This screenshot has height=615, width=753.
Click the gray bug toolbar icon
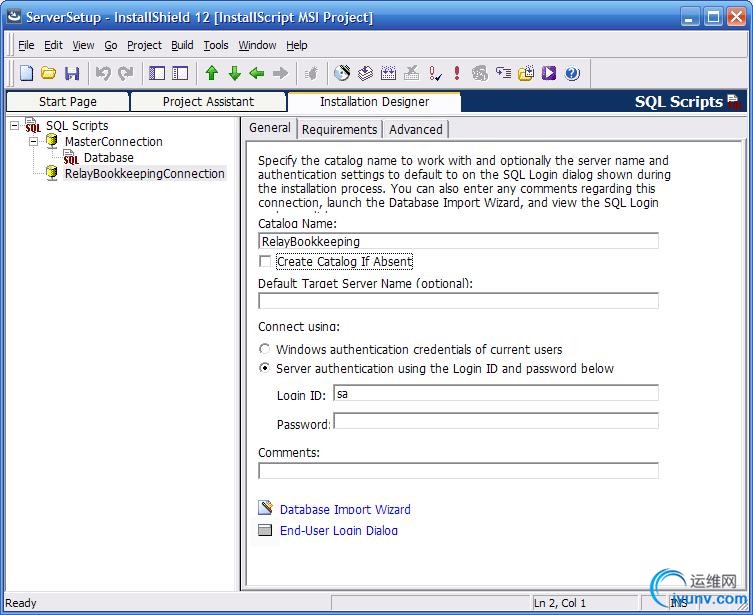pyautogui.click(x=311, y=73)
